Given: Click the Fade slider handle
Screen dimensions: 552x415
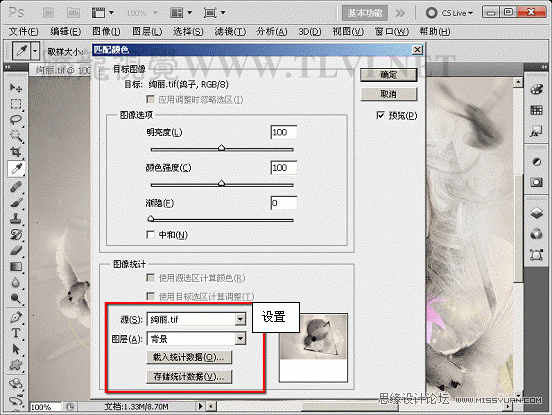Looking at the screenshot, I should coord(151,219).
